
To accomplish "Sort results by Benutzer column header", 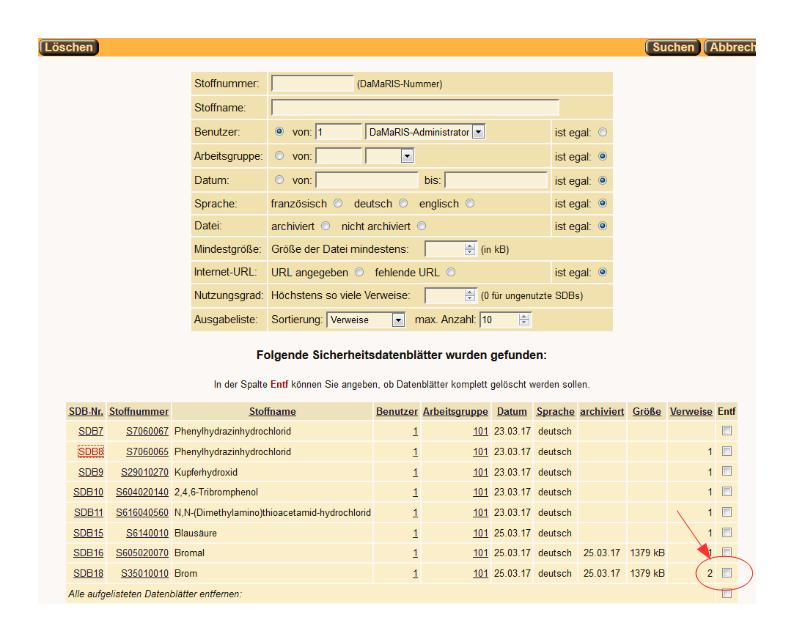I will (396, 412).
